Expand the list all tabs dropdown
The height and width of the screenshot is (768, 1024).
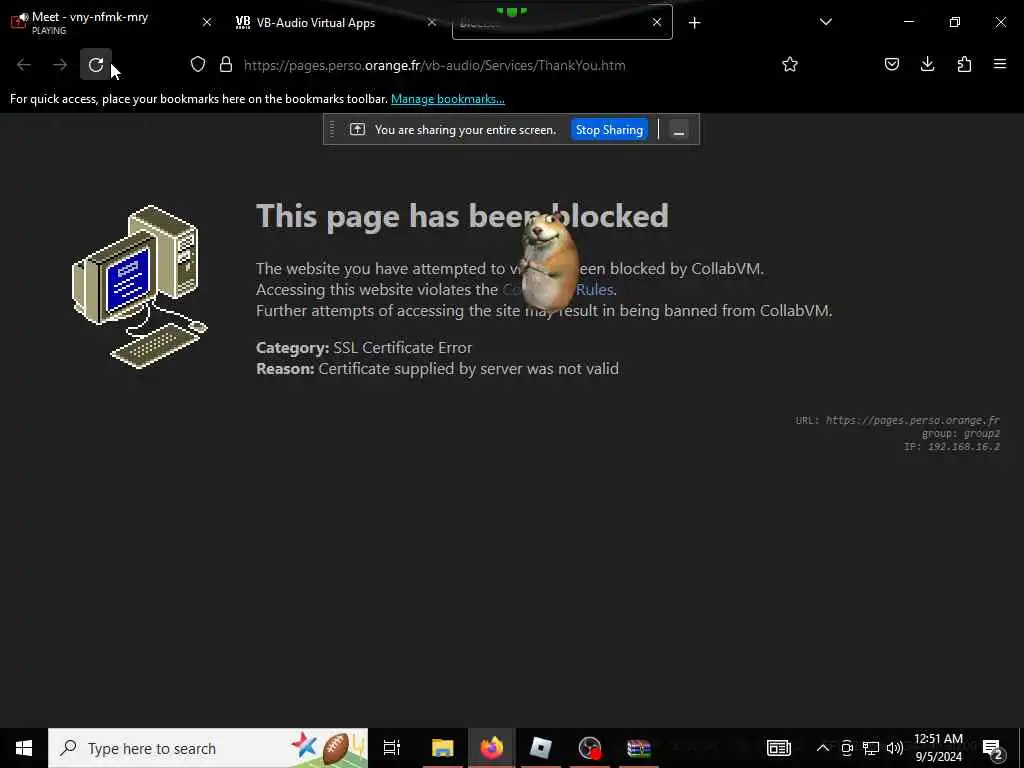(x=825, y=22)
